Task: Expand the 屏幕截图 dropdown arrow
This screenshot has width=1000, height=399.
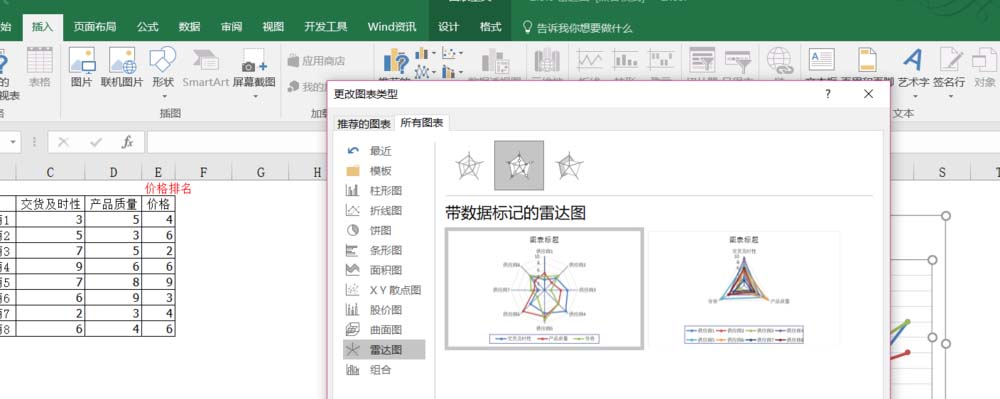Action: (x=255, y=97)
